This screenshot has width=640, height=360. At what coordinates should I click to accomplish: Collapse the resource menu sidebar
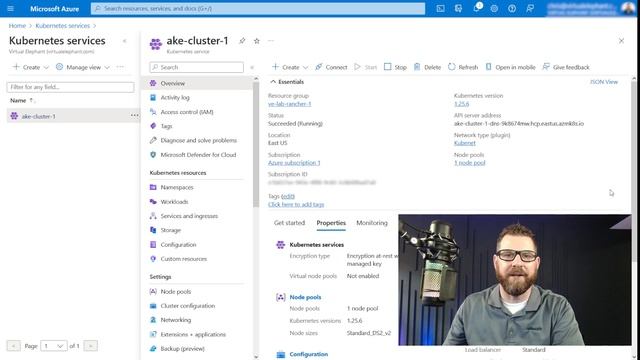point(252,67)
